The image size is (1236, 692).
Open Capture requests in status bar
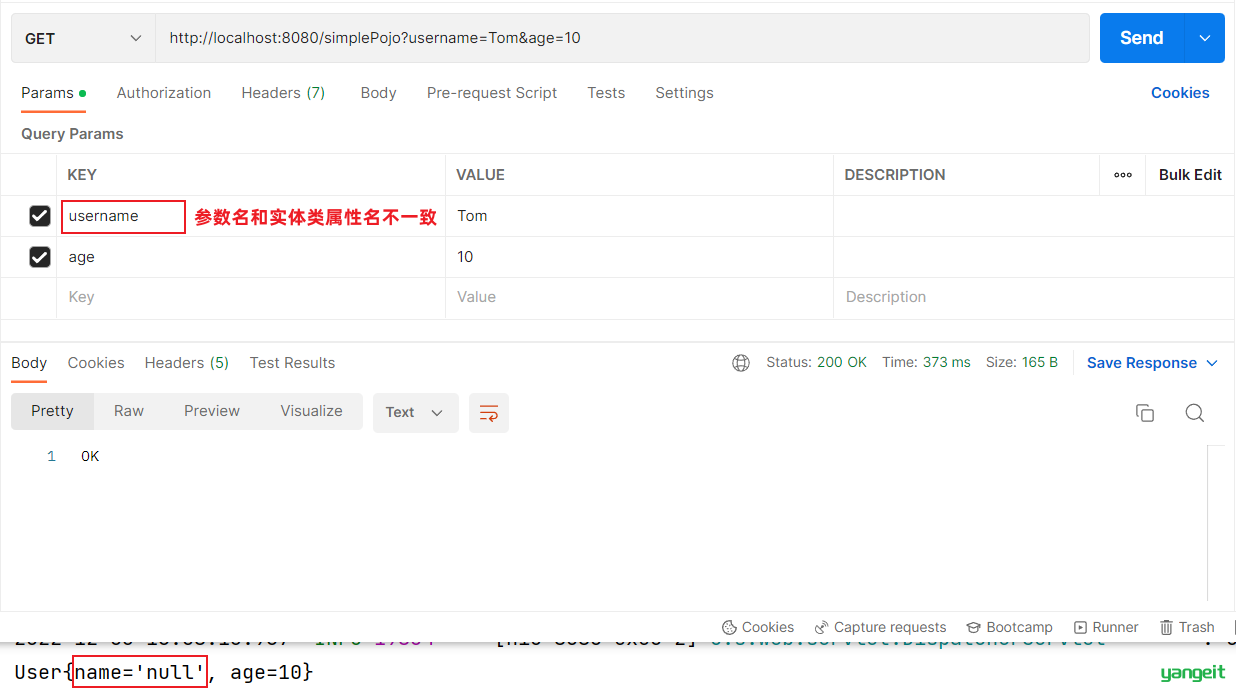pos(880,627)
